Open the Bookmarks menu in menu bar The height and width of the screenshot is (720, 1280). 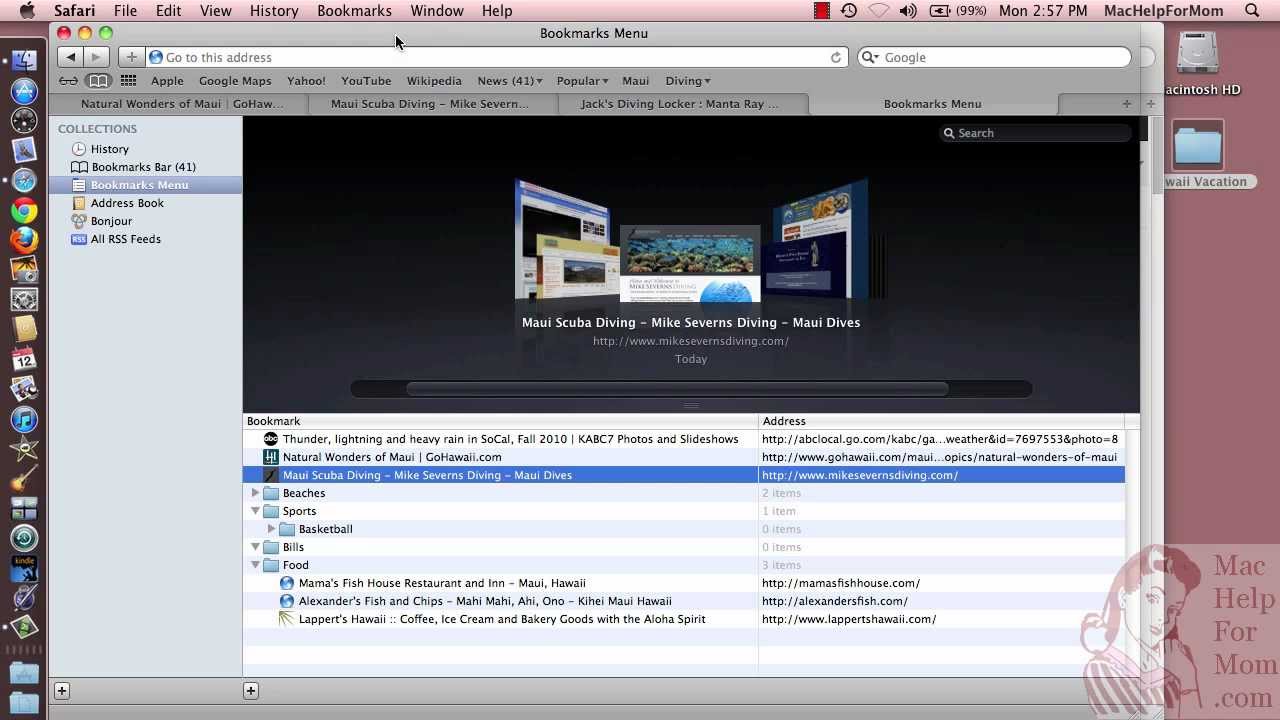point(354,11)
